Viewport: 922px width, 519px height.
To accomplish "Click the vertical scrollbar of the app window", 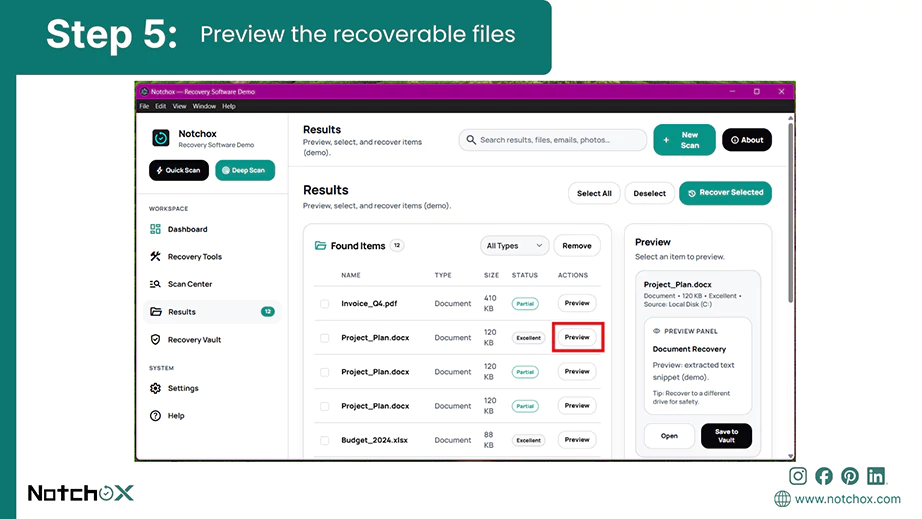I will (x=791, y=213).
